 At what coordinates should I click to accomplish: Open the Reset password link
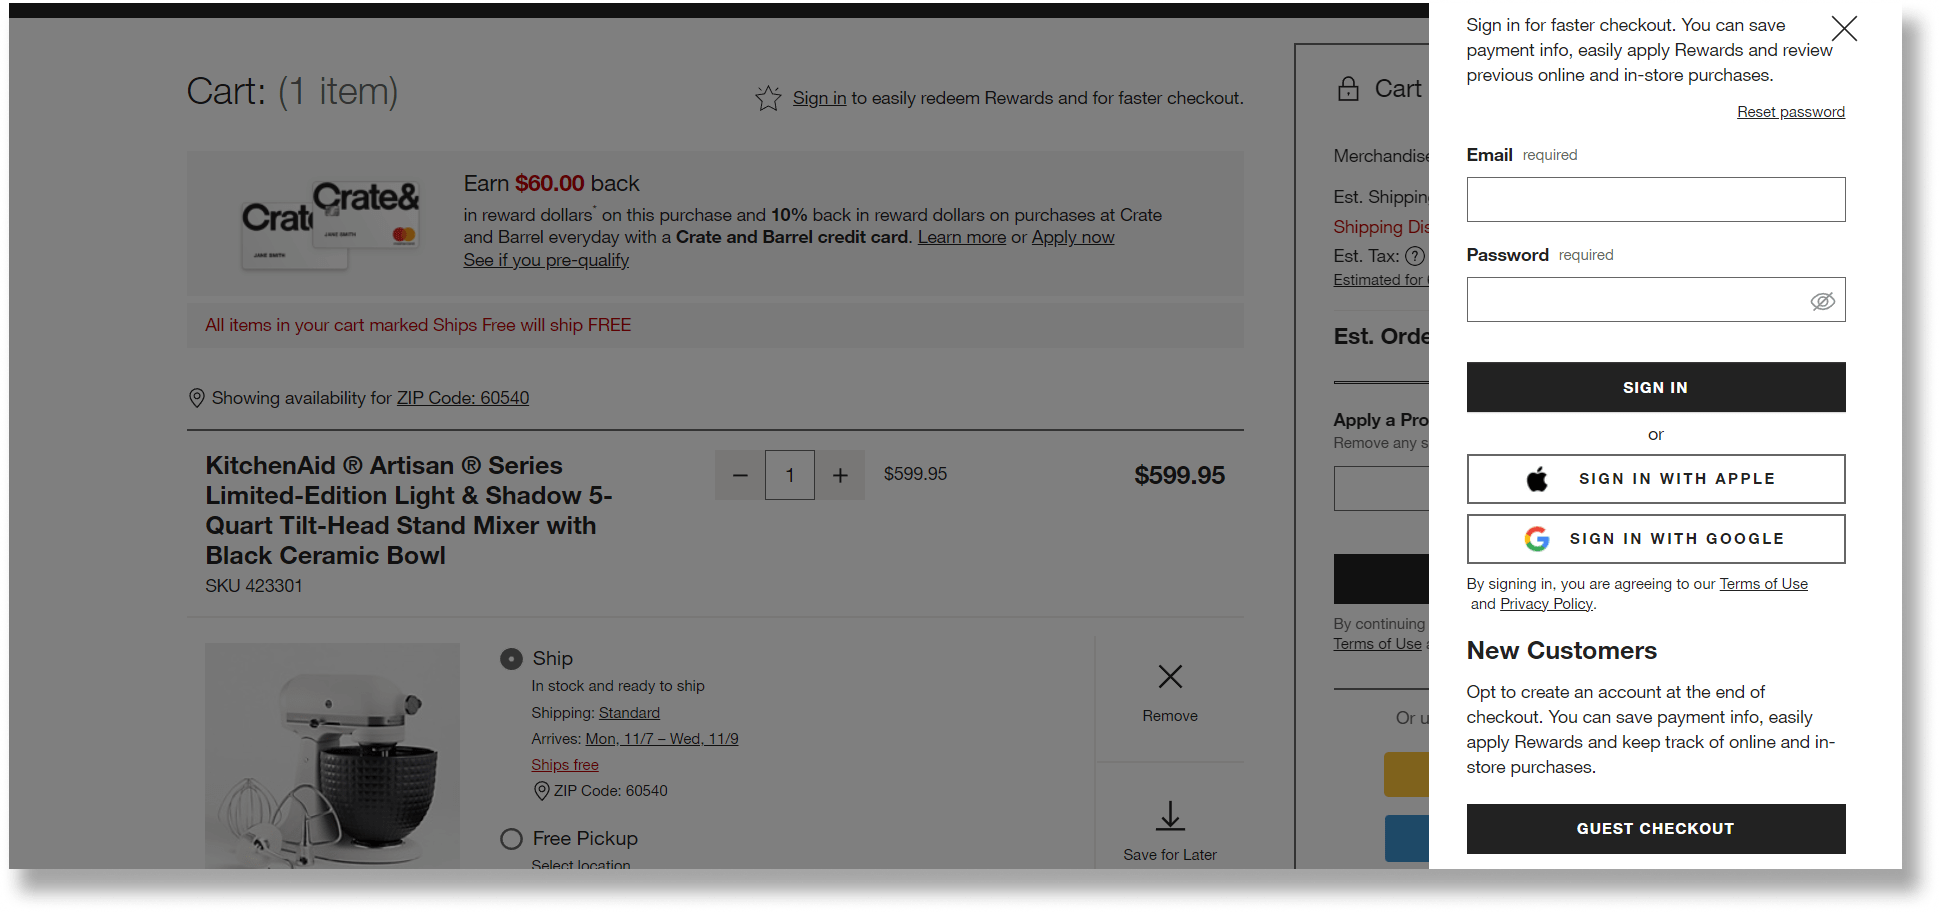click(x=1790, y=112)
